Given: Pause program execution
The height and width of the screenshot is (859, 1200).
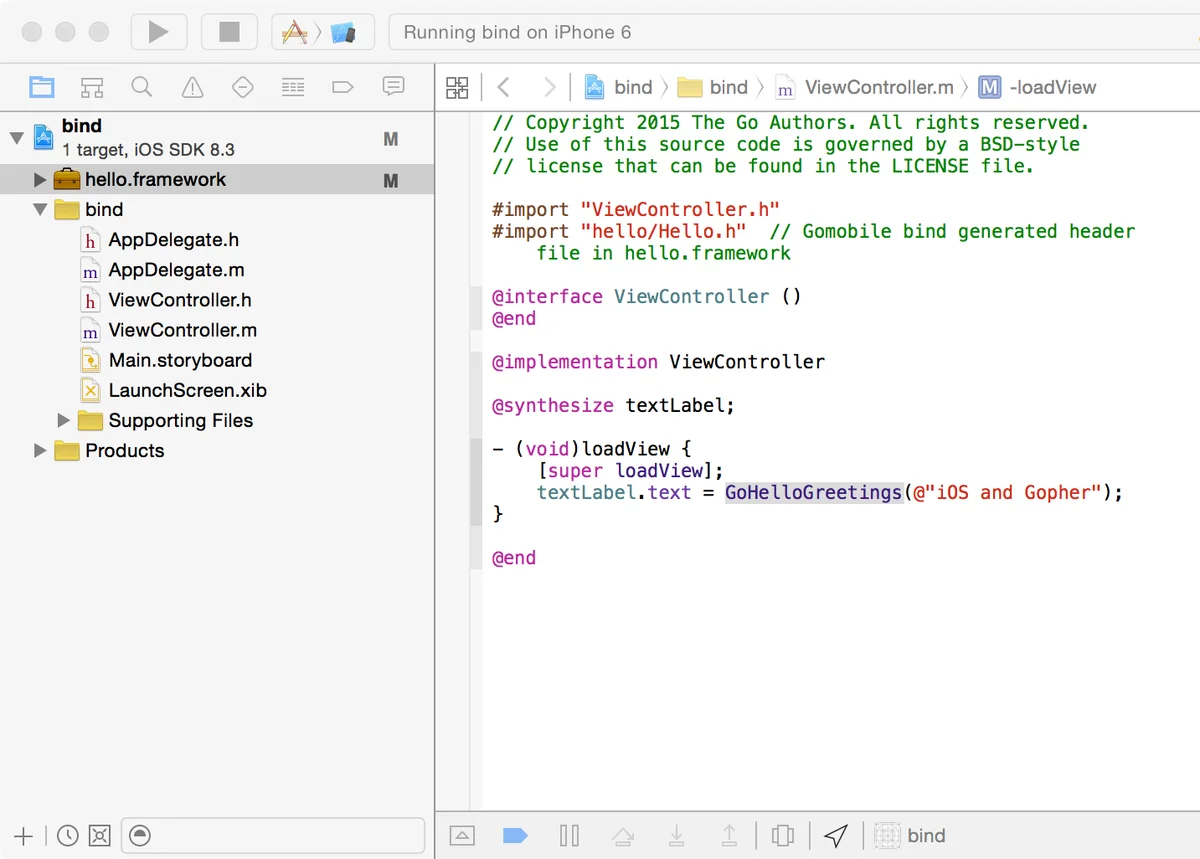Looking at the screenshot, I should tap(569, 836).
